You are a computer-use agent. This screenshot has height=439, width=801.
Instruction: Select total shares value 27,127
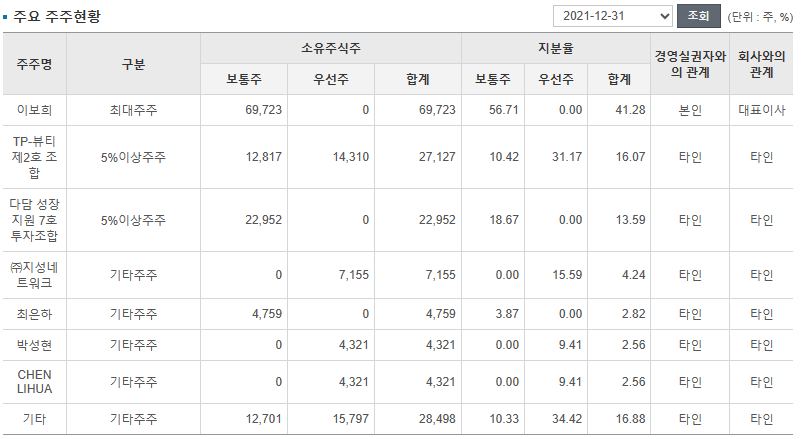(437, 157)
